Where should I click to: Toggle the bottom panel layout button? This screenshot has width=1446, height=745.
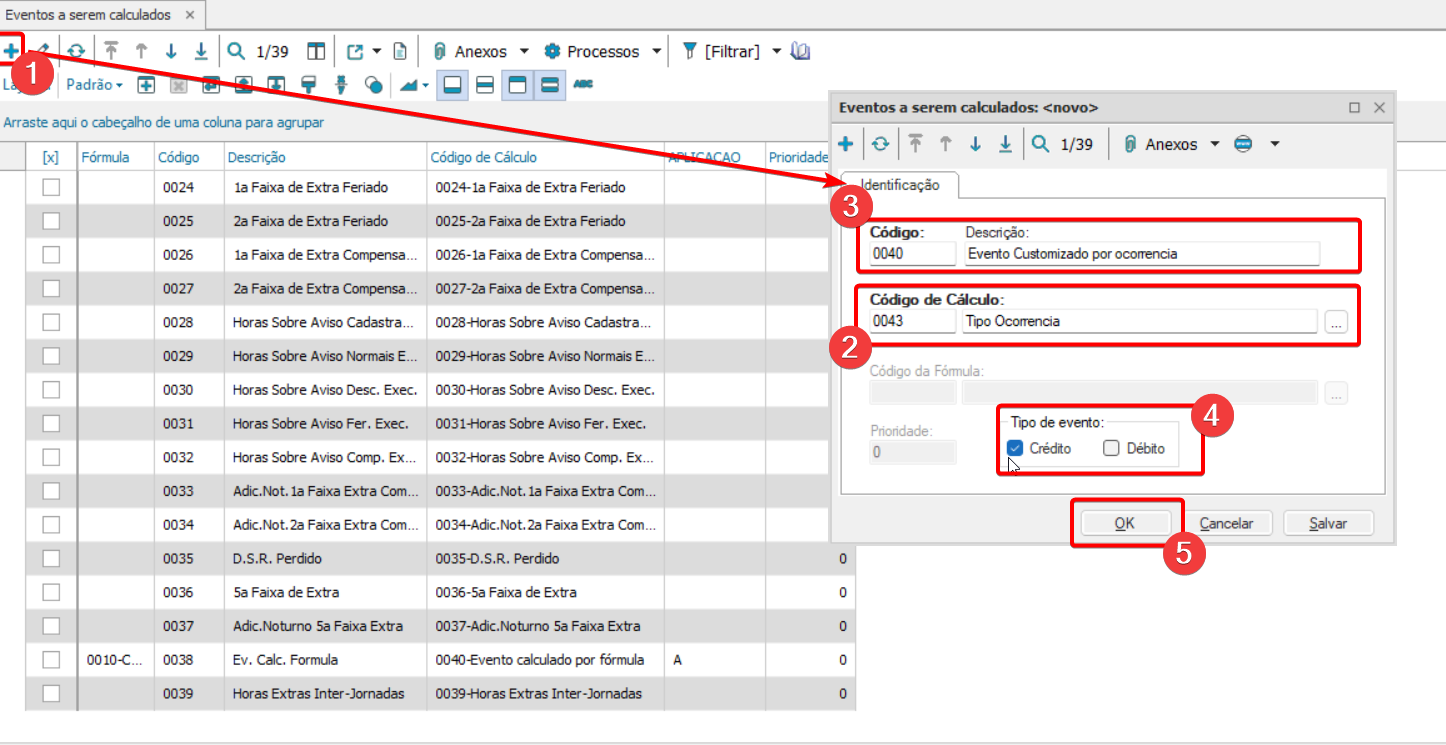[452, 85]
